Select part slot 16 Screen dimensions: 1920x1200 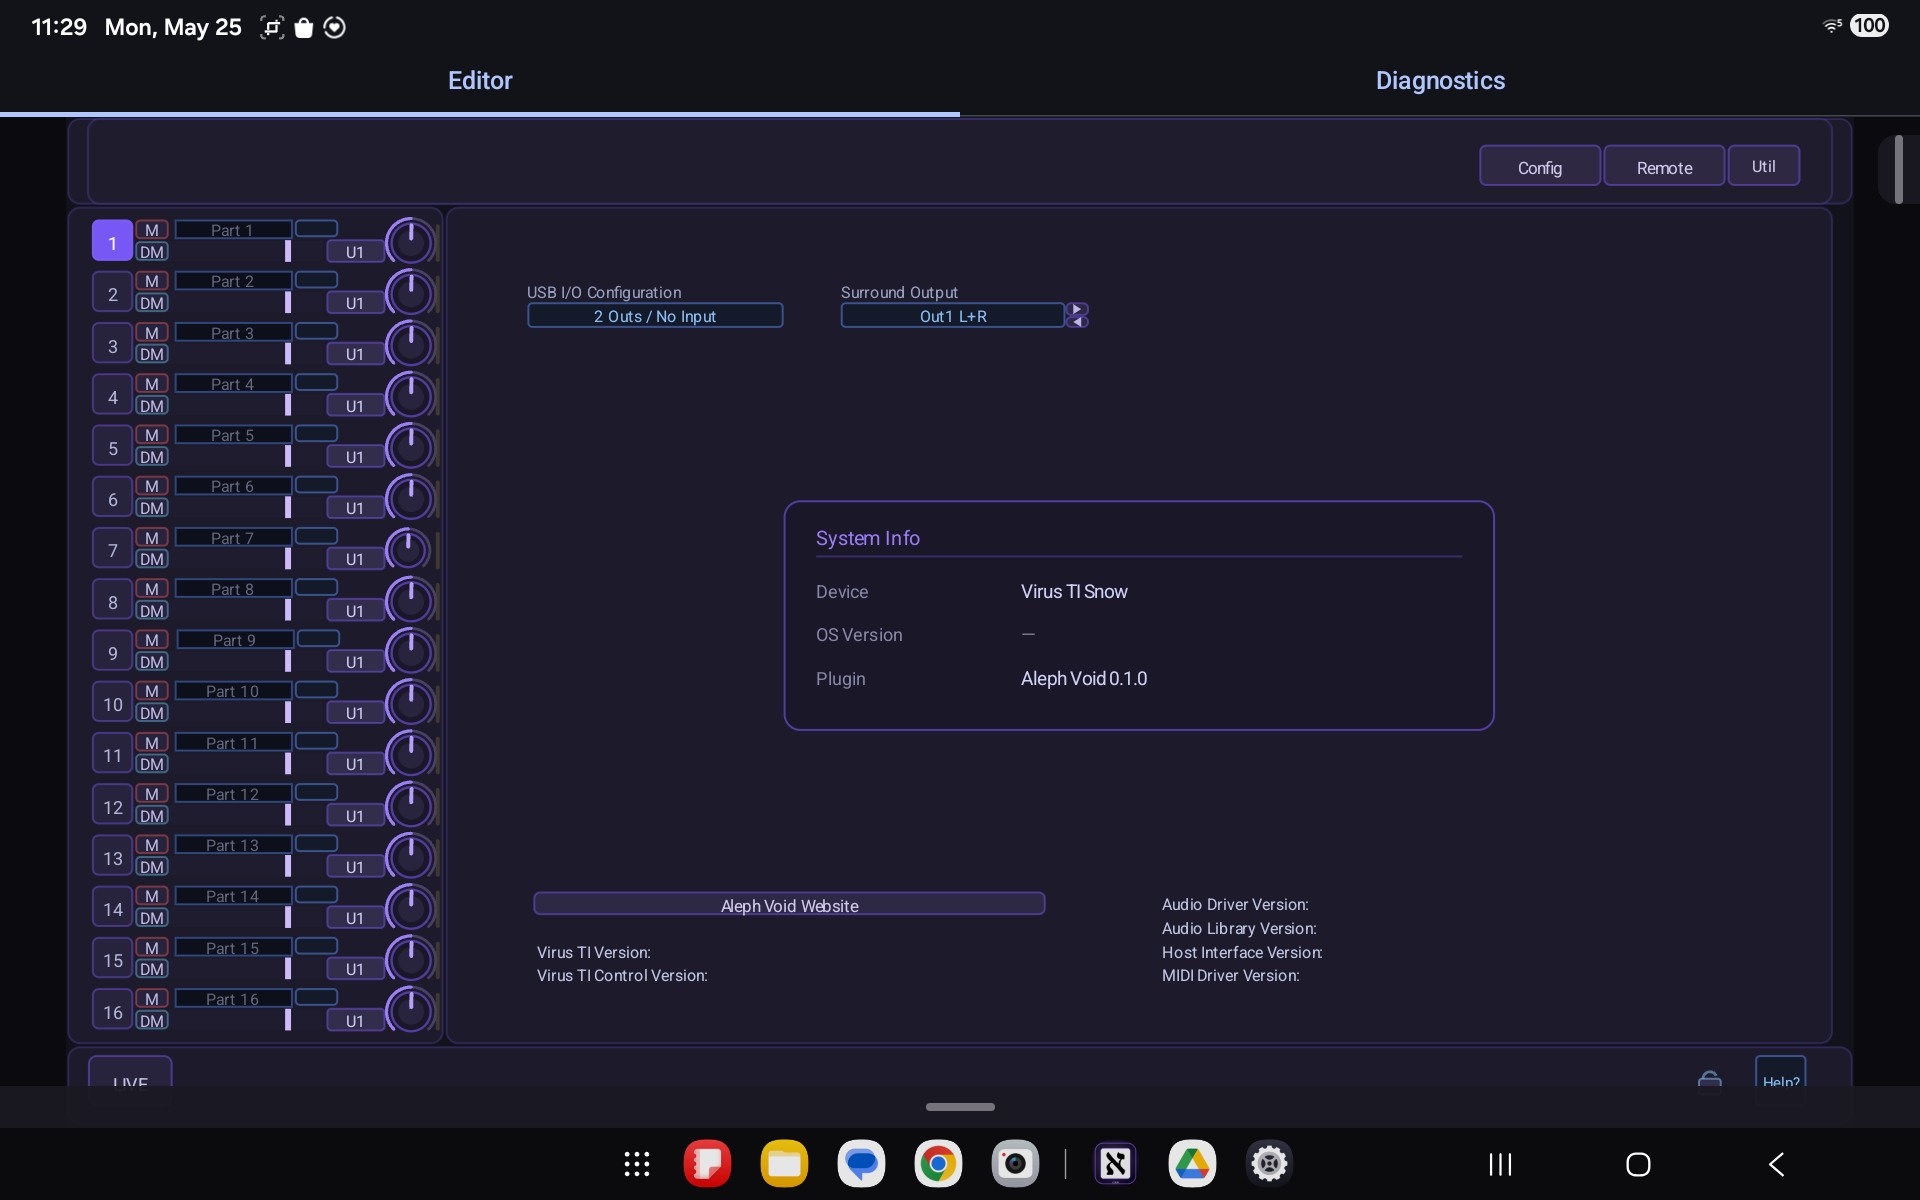pyautogui.click(x=112, y=1012)
